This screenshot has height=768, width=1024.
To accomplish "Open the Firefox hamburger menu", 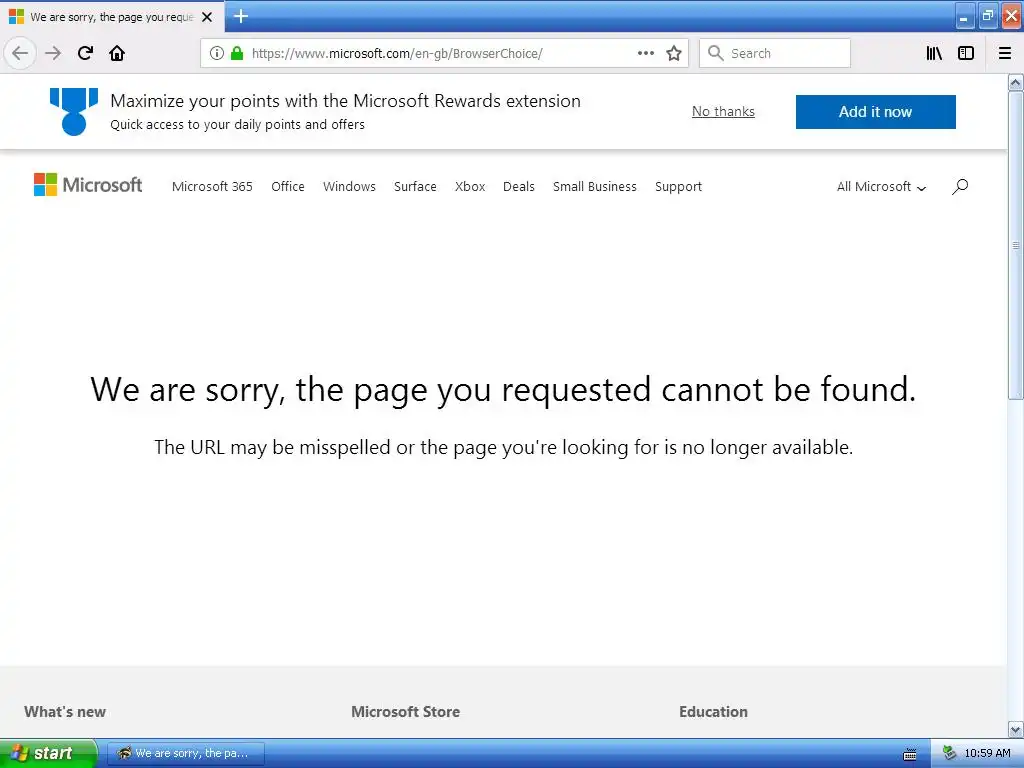I will (1005, 53).
